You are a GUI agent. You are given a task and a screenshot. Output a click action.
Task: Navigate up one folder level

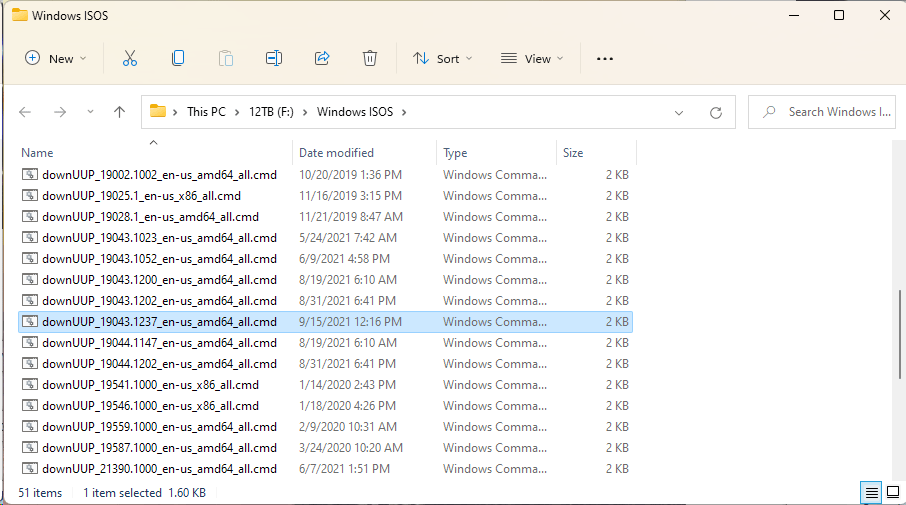click(x=120, y=112)
